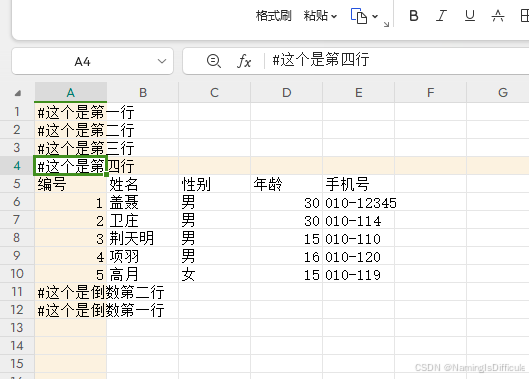Open clipboard dialog launcher arrow
This screenshot has height=379, width=529.
386,24
